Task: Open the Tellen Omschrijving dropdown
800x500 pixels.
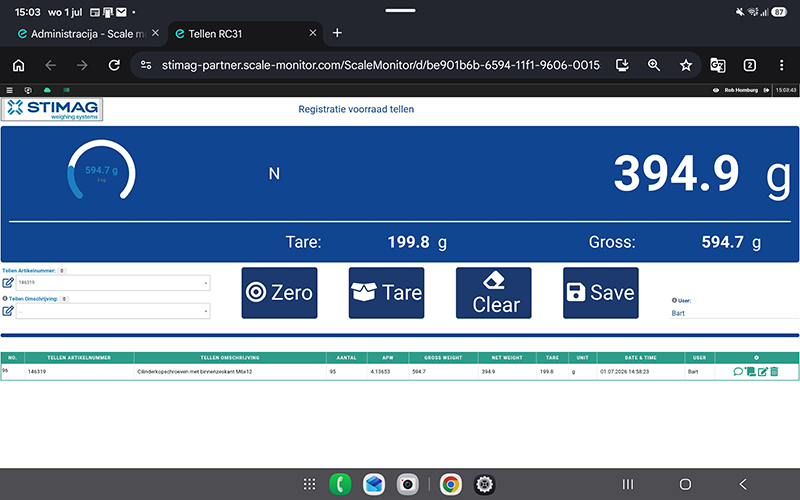Action: [113, 311]
